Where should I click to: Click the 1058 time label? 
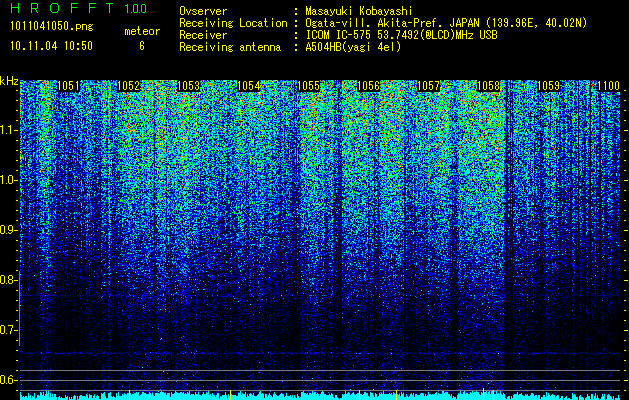point(488,86)
